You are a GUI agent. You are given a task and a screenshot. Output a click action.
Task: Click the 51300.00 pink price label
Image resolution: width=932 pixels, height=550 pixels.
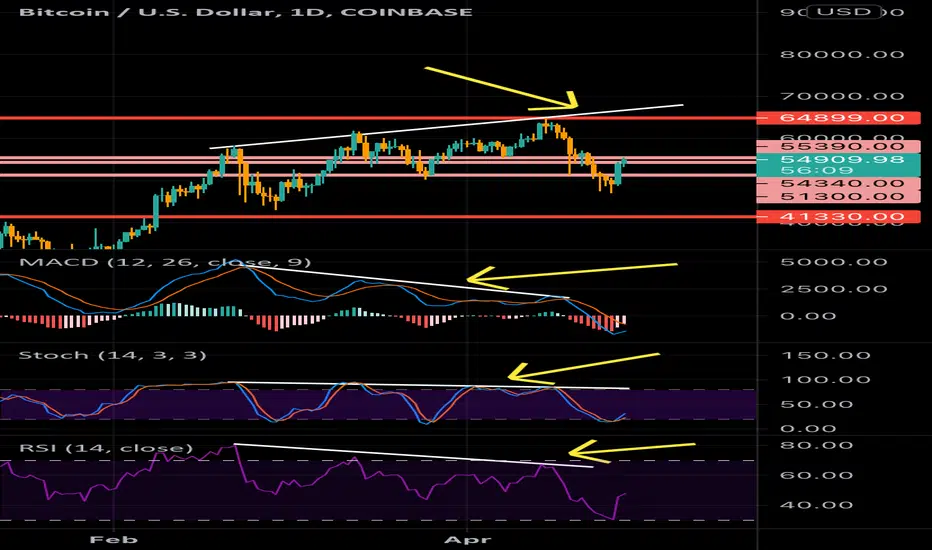[x=838, y=197]
